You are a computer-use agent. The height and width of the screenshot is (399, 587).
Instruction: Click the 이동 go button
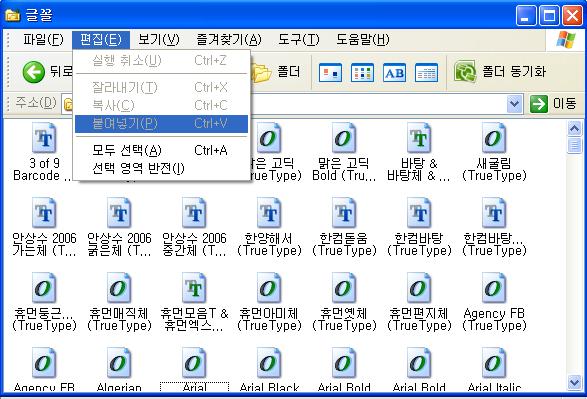click(x=553, y=104)
